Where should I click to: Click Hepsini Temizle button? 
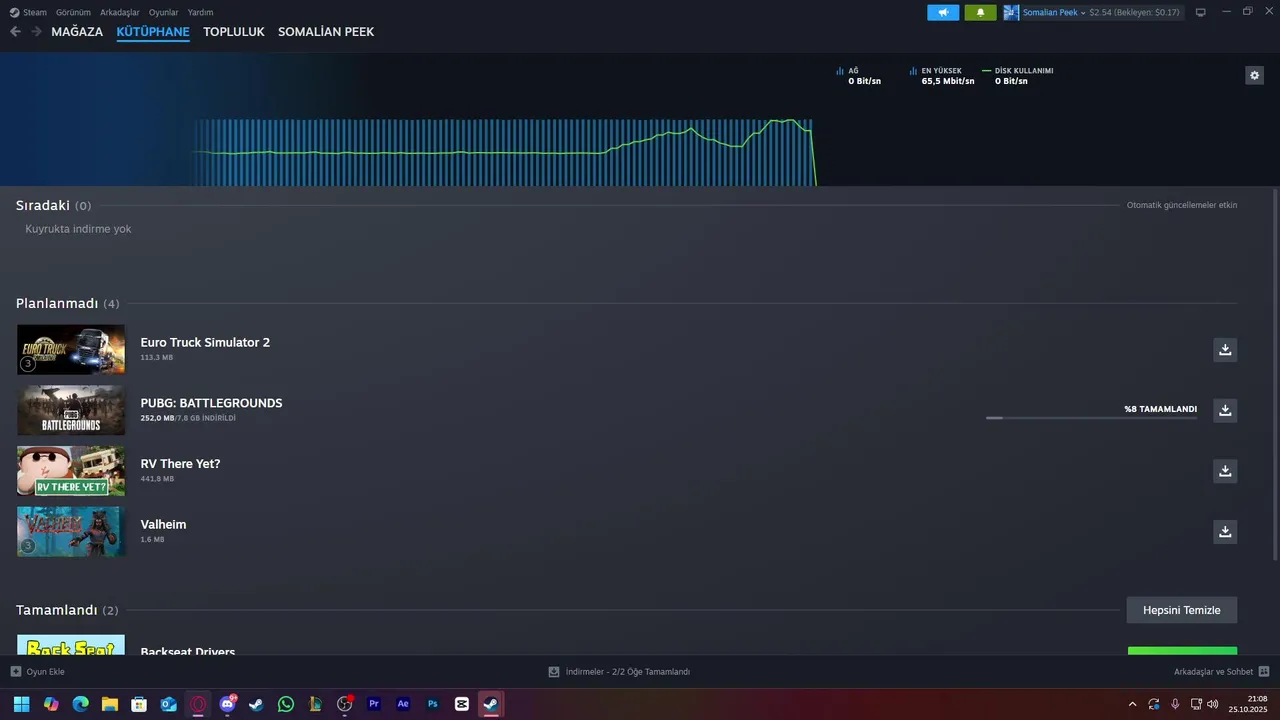click(1182, 610)
